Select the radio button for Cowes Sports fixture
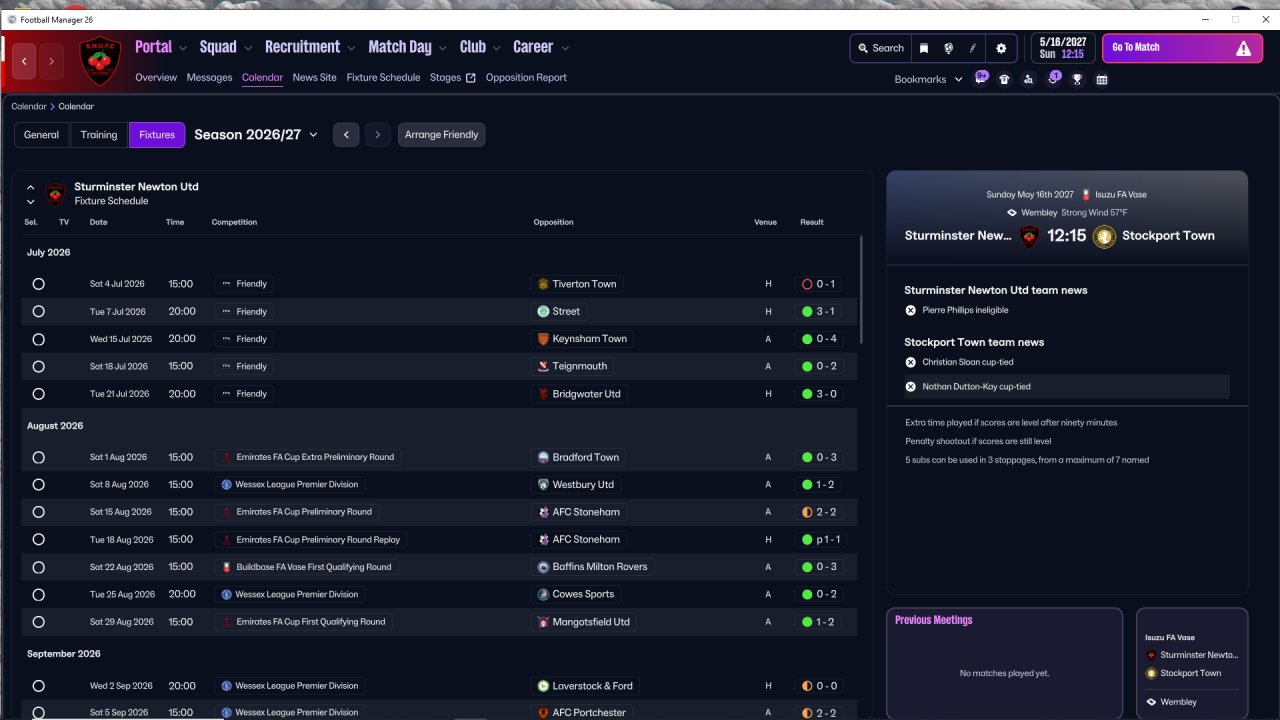This screenshot has width=1280, height=720. coord(38,594)
